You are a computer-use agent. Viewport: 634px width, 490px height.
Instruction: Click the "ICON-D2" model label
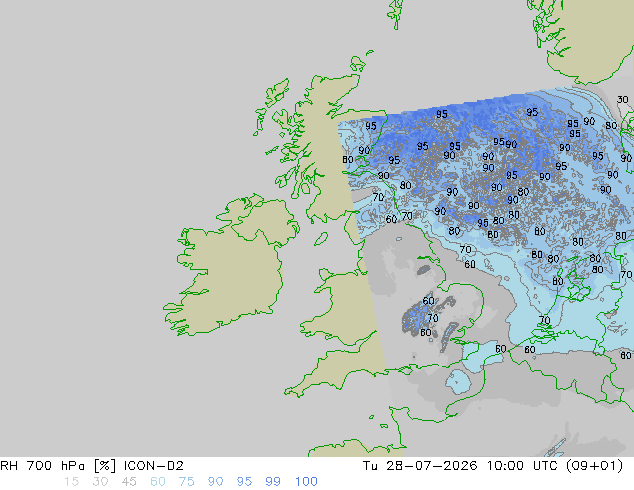click(x=154, y=466)
